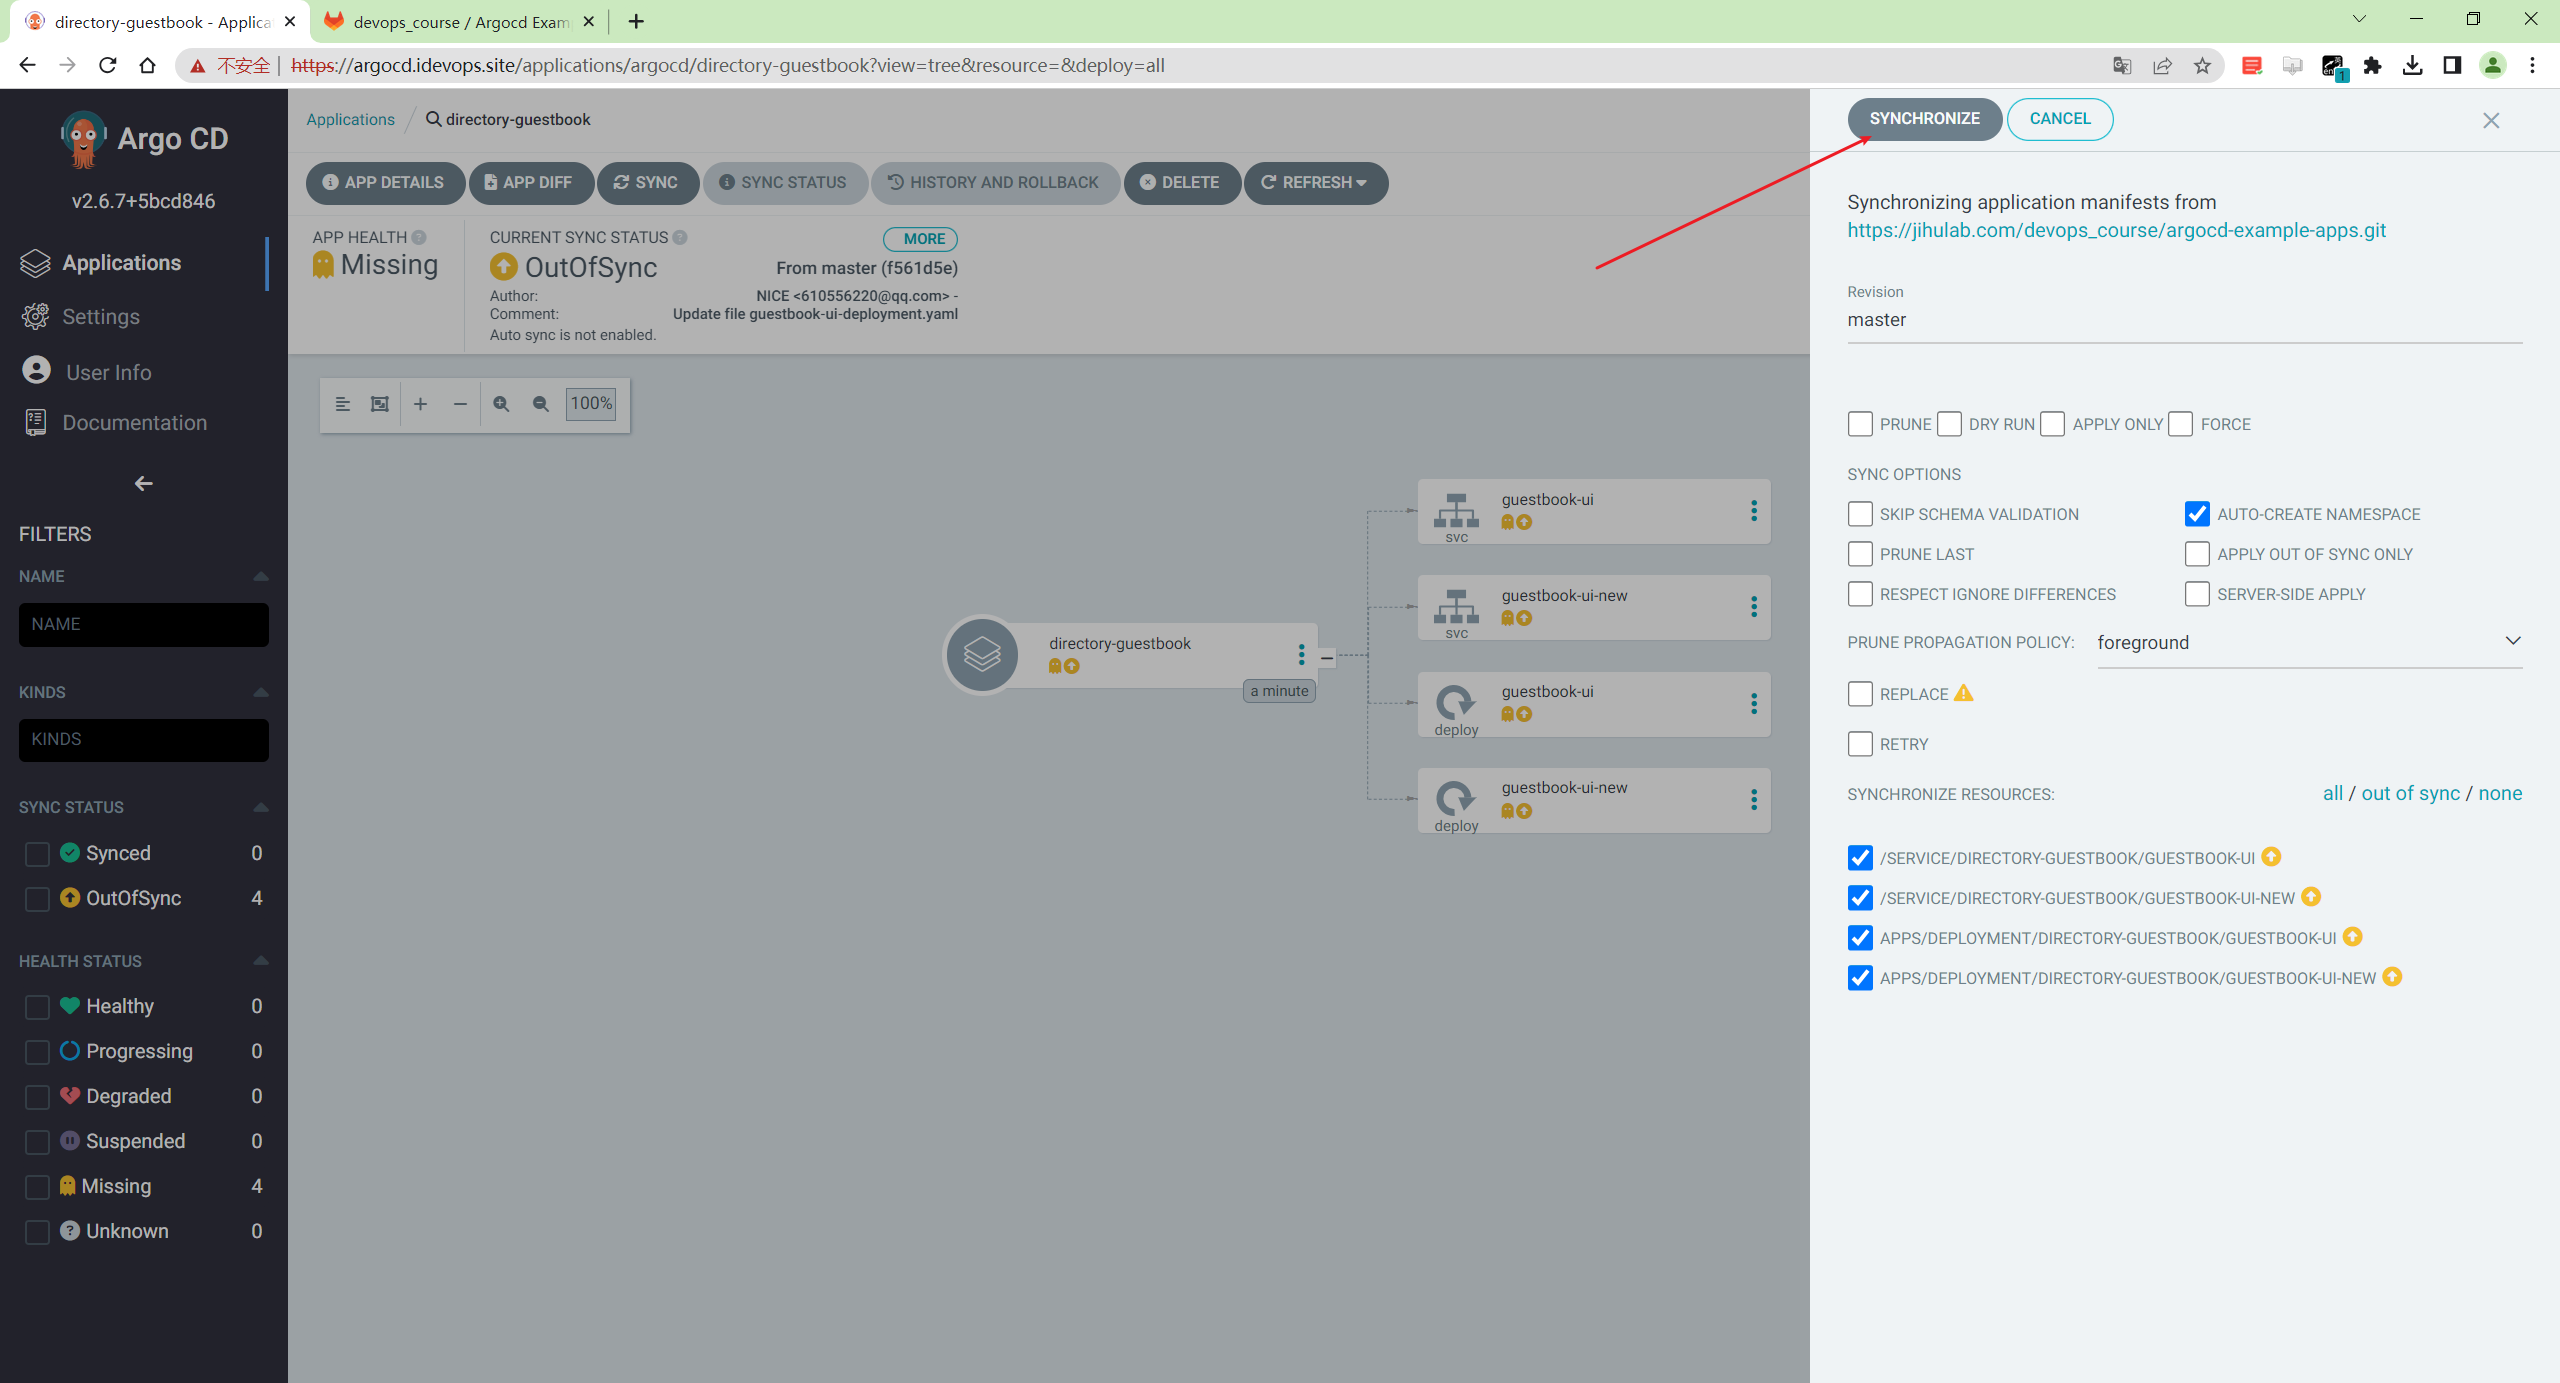Close the sync panel with X

(x=2491, y=120)
